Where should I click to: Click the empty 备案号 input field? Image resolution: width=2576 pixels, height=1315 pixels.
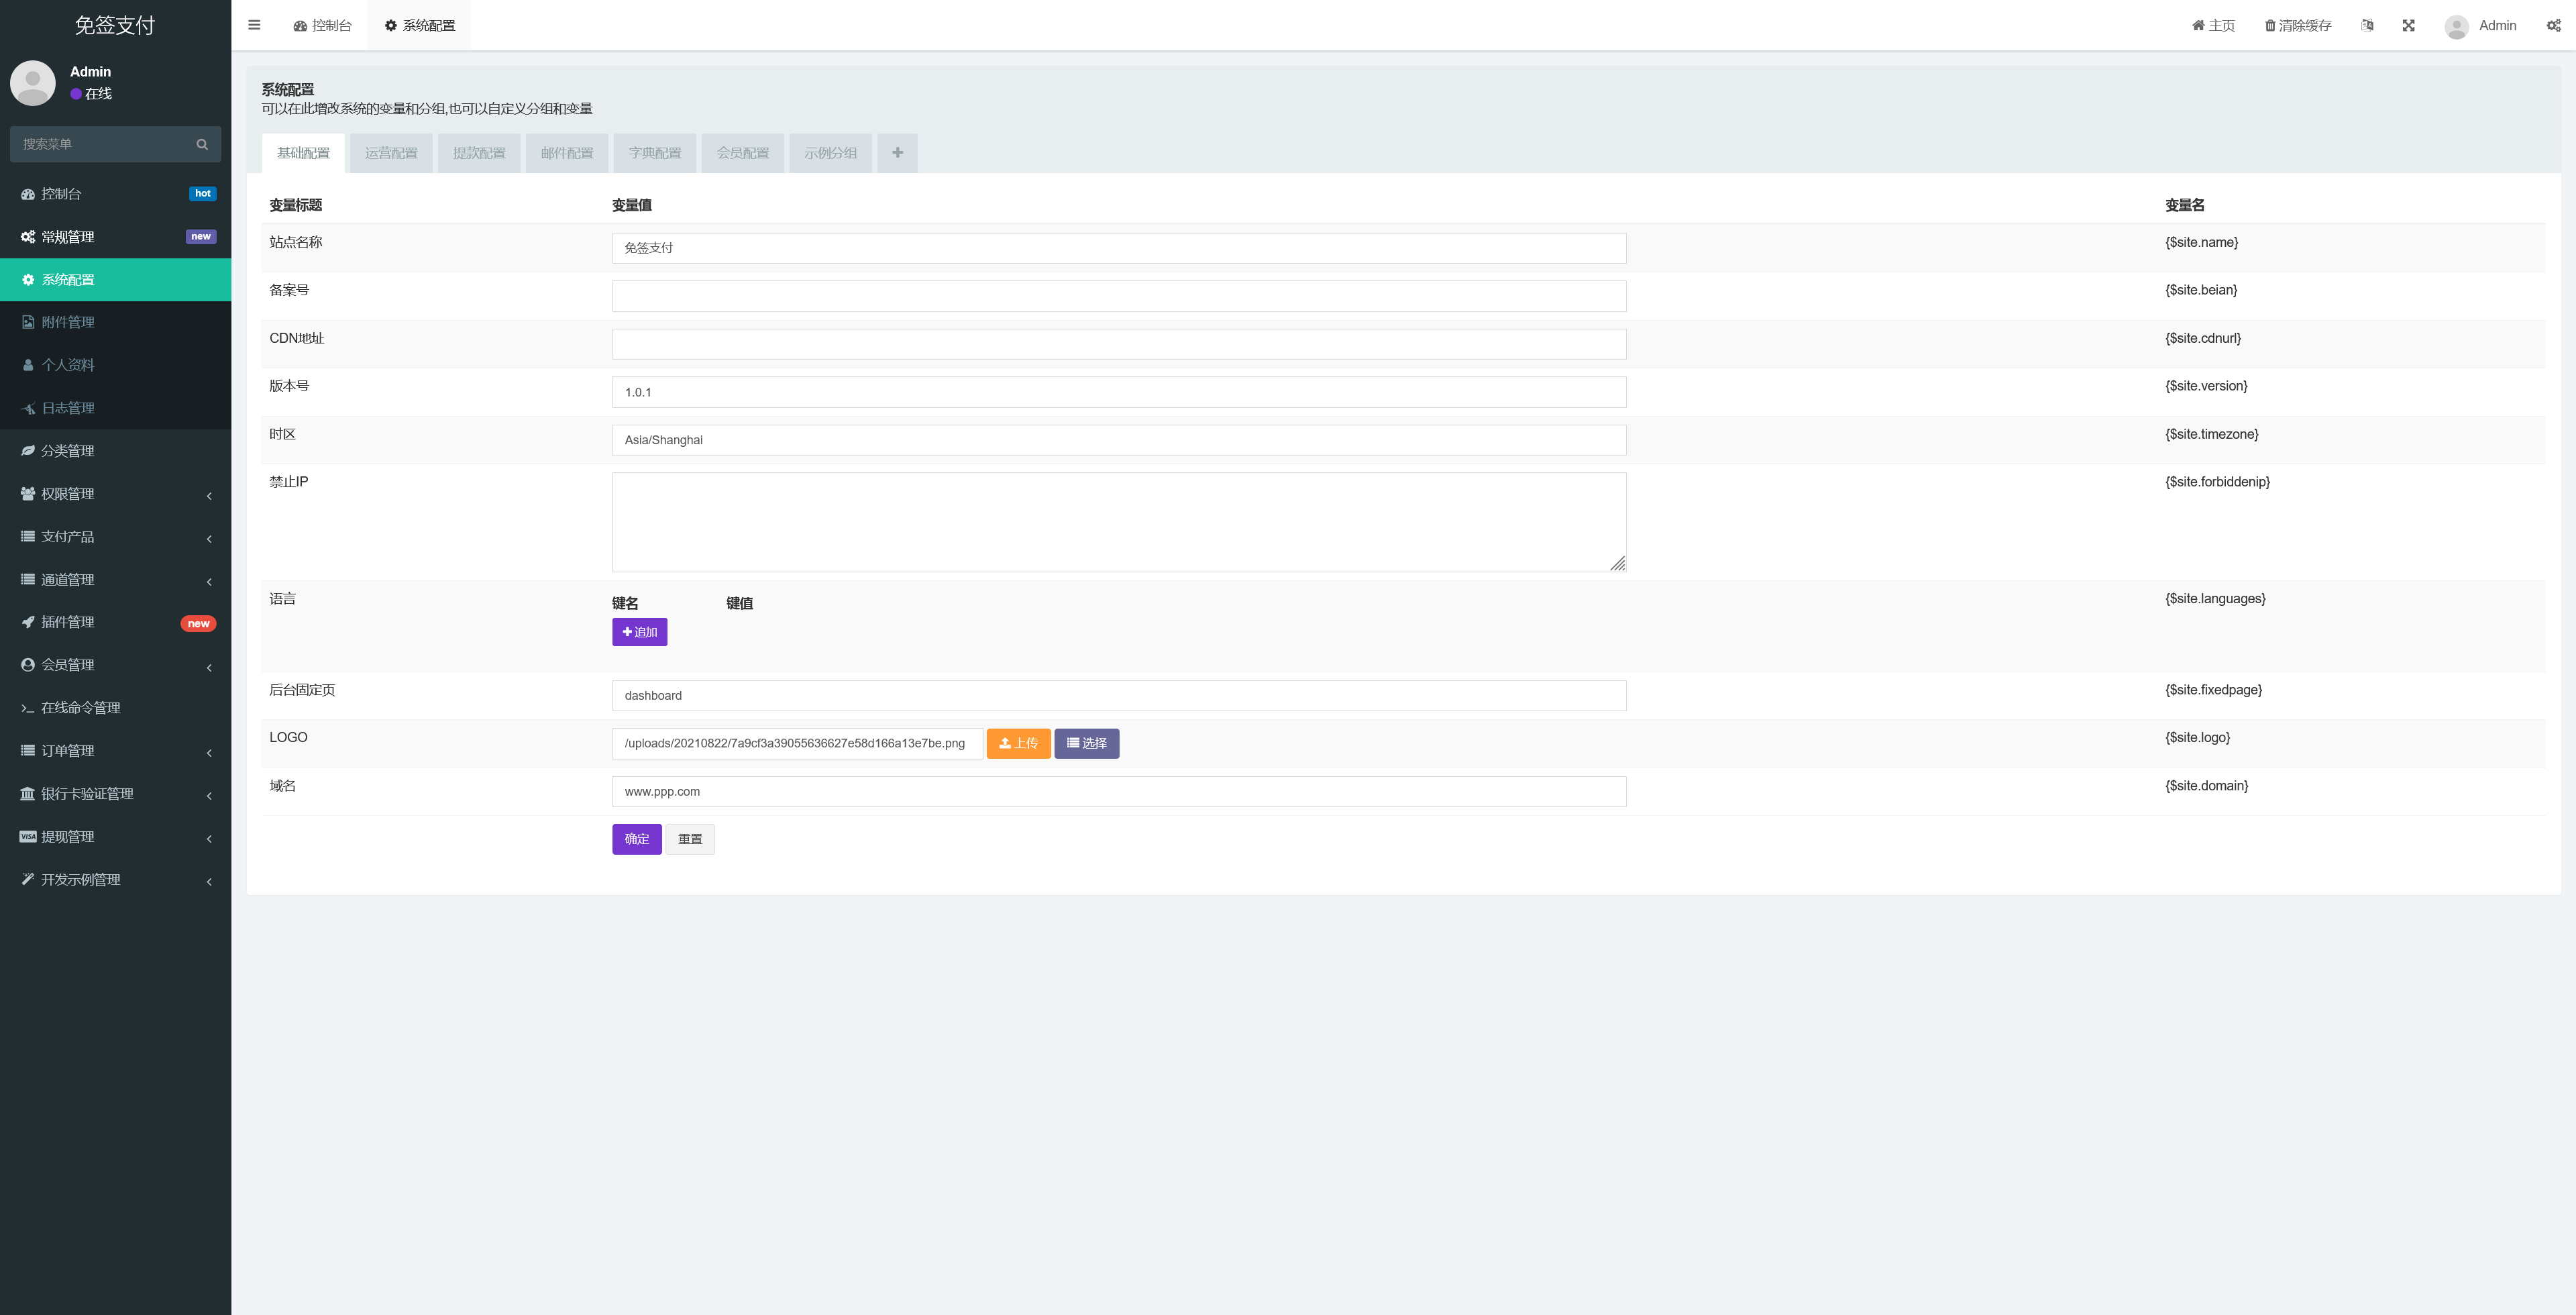(x=1119, y=296)
